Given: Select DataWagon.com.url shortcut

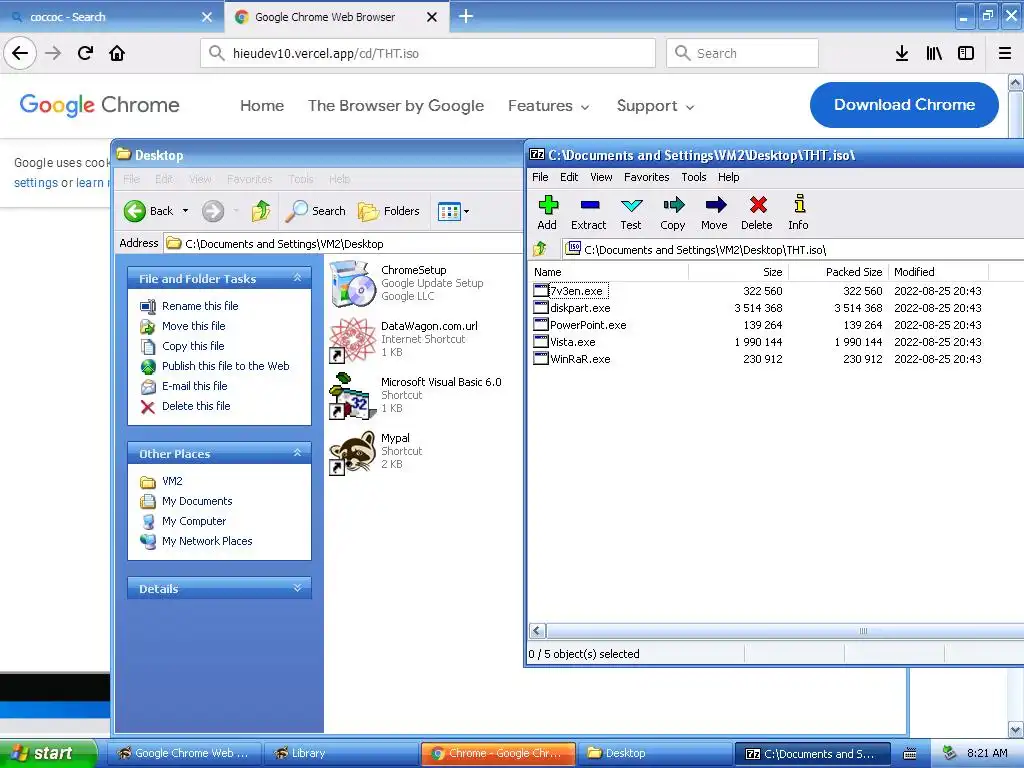Looking at the screenshot, I should tap(353, 340).
